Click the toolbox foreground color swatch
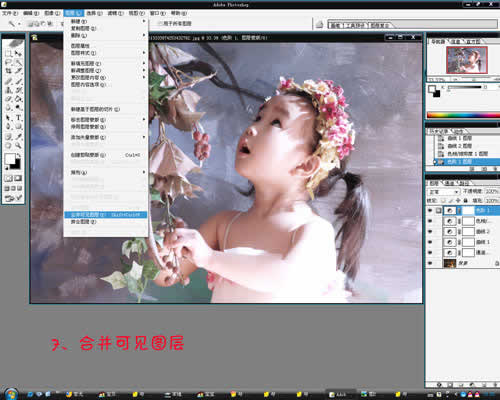Viewport: 500px width, 400px height. pyautogui.click(x=10, y=159)
